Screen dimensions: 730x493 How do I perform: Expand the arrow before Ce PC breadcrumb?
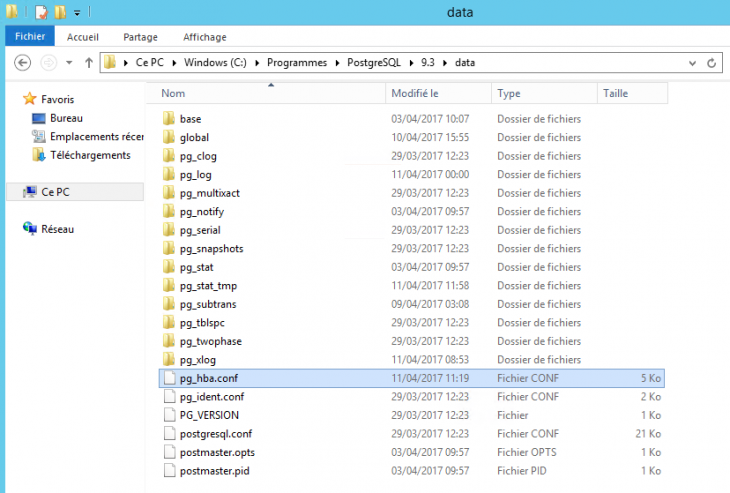[x=126, y=63]
